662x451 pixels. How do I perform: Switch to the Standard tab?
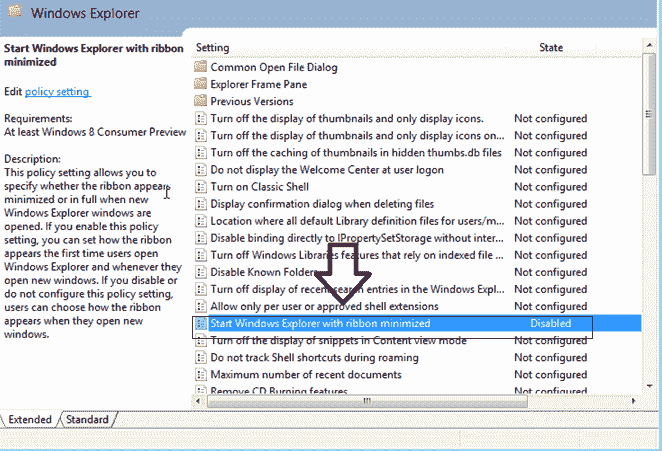(87, 419)
